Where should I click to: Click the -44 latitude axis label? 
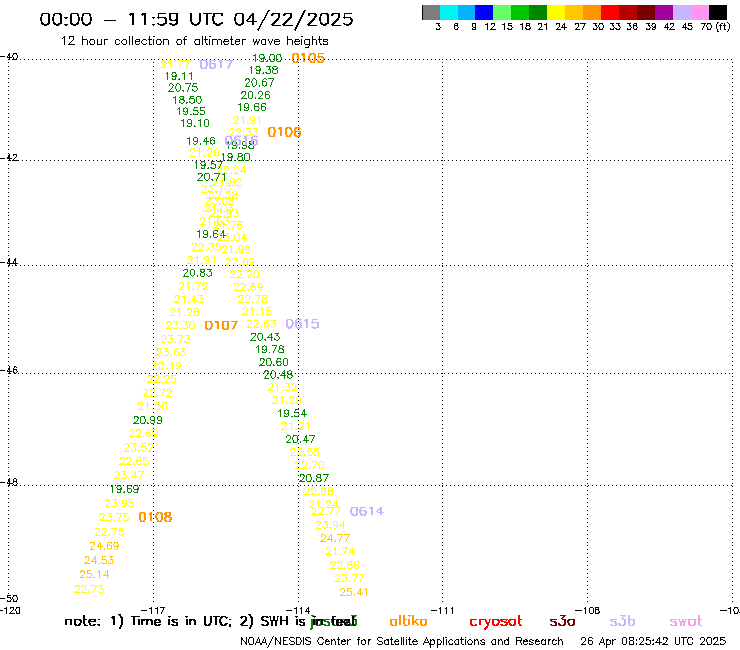pos(9,262)
